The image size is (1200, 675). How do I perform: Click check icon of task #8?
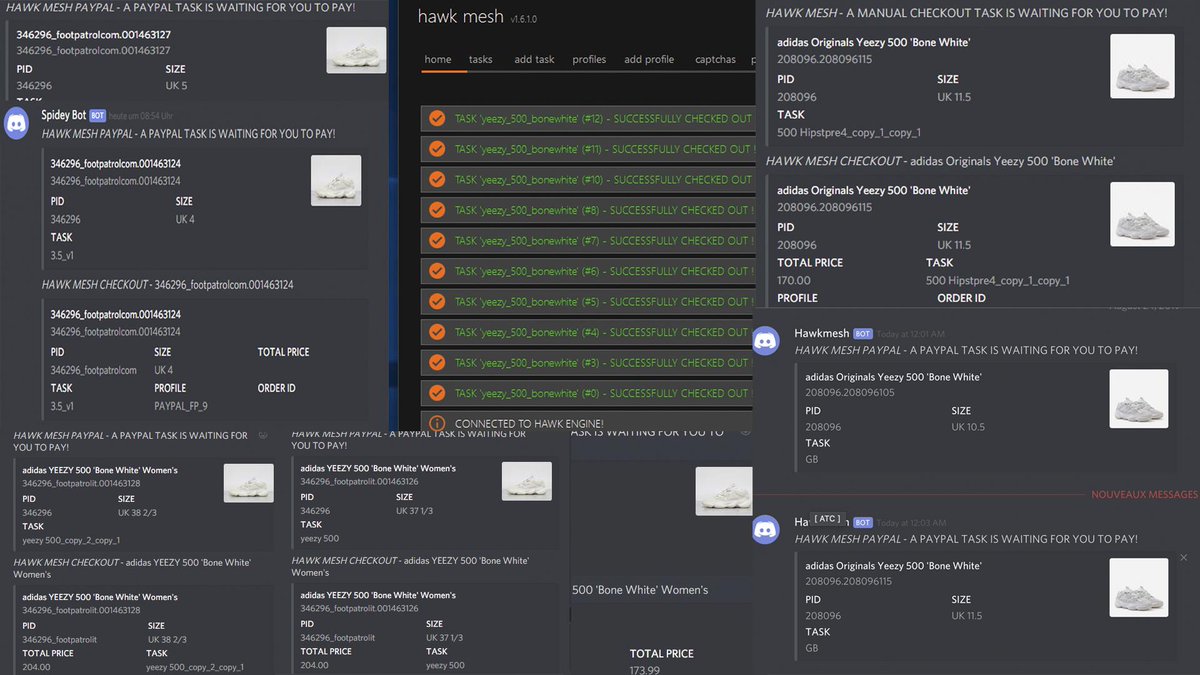(437, 210)
